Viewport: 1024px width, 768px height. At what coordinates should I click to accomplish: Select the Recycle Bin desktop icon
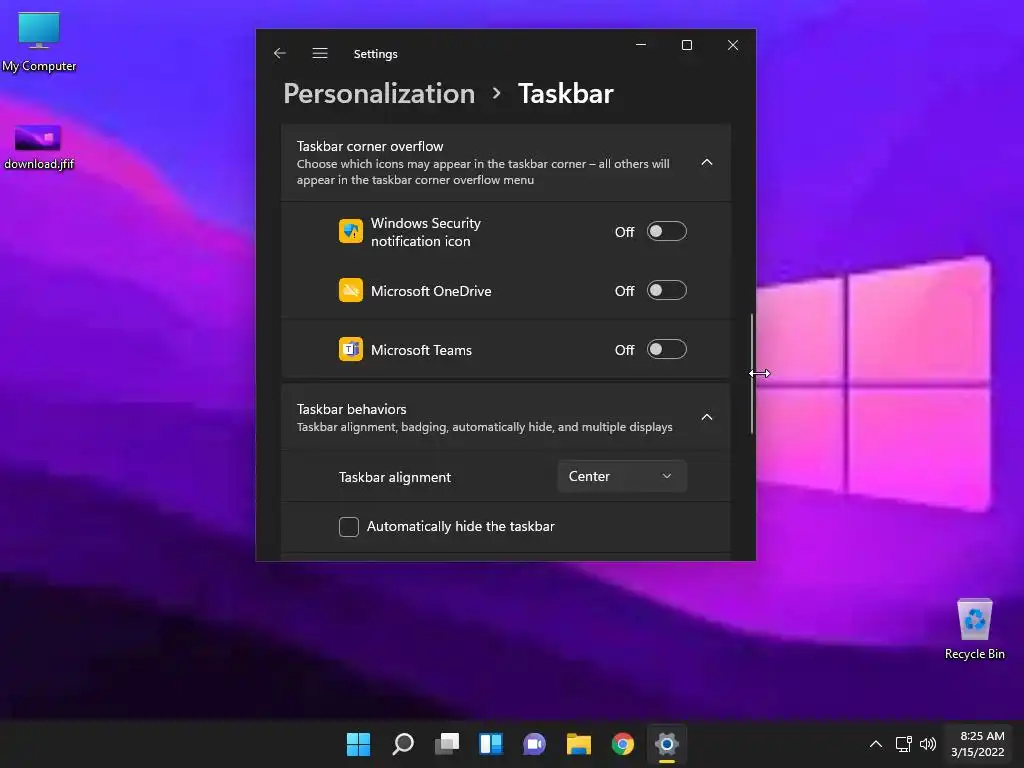pos(974,629)
